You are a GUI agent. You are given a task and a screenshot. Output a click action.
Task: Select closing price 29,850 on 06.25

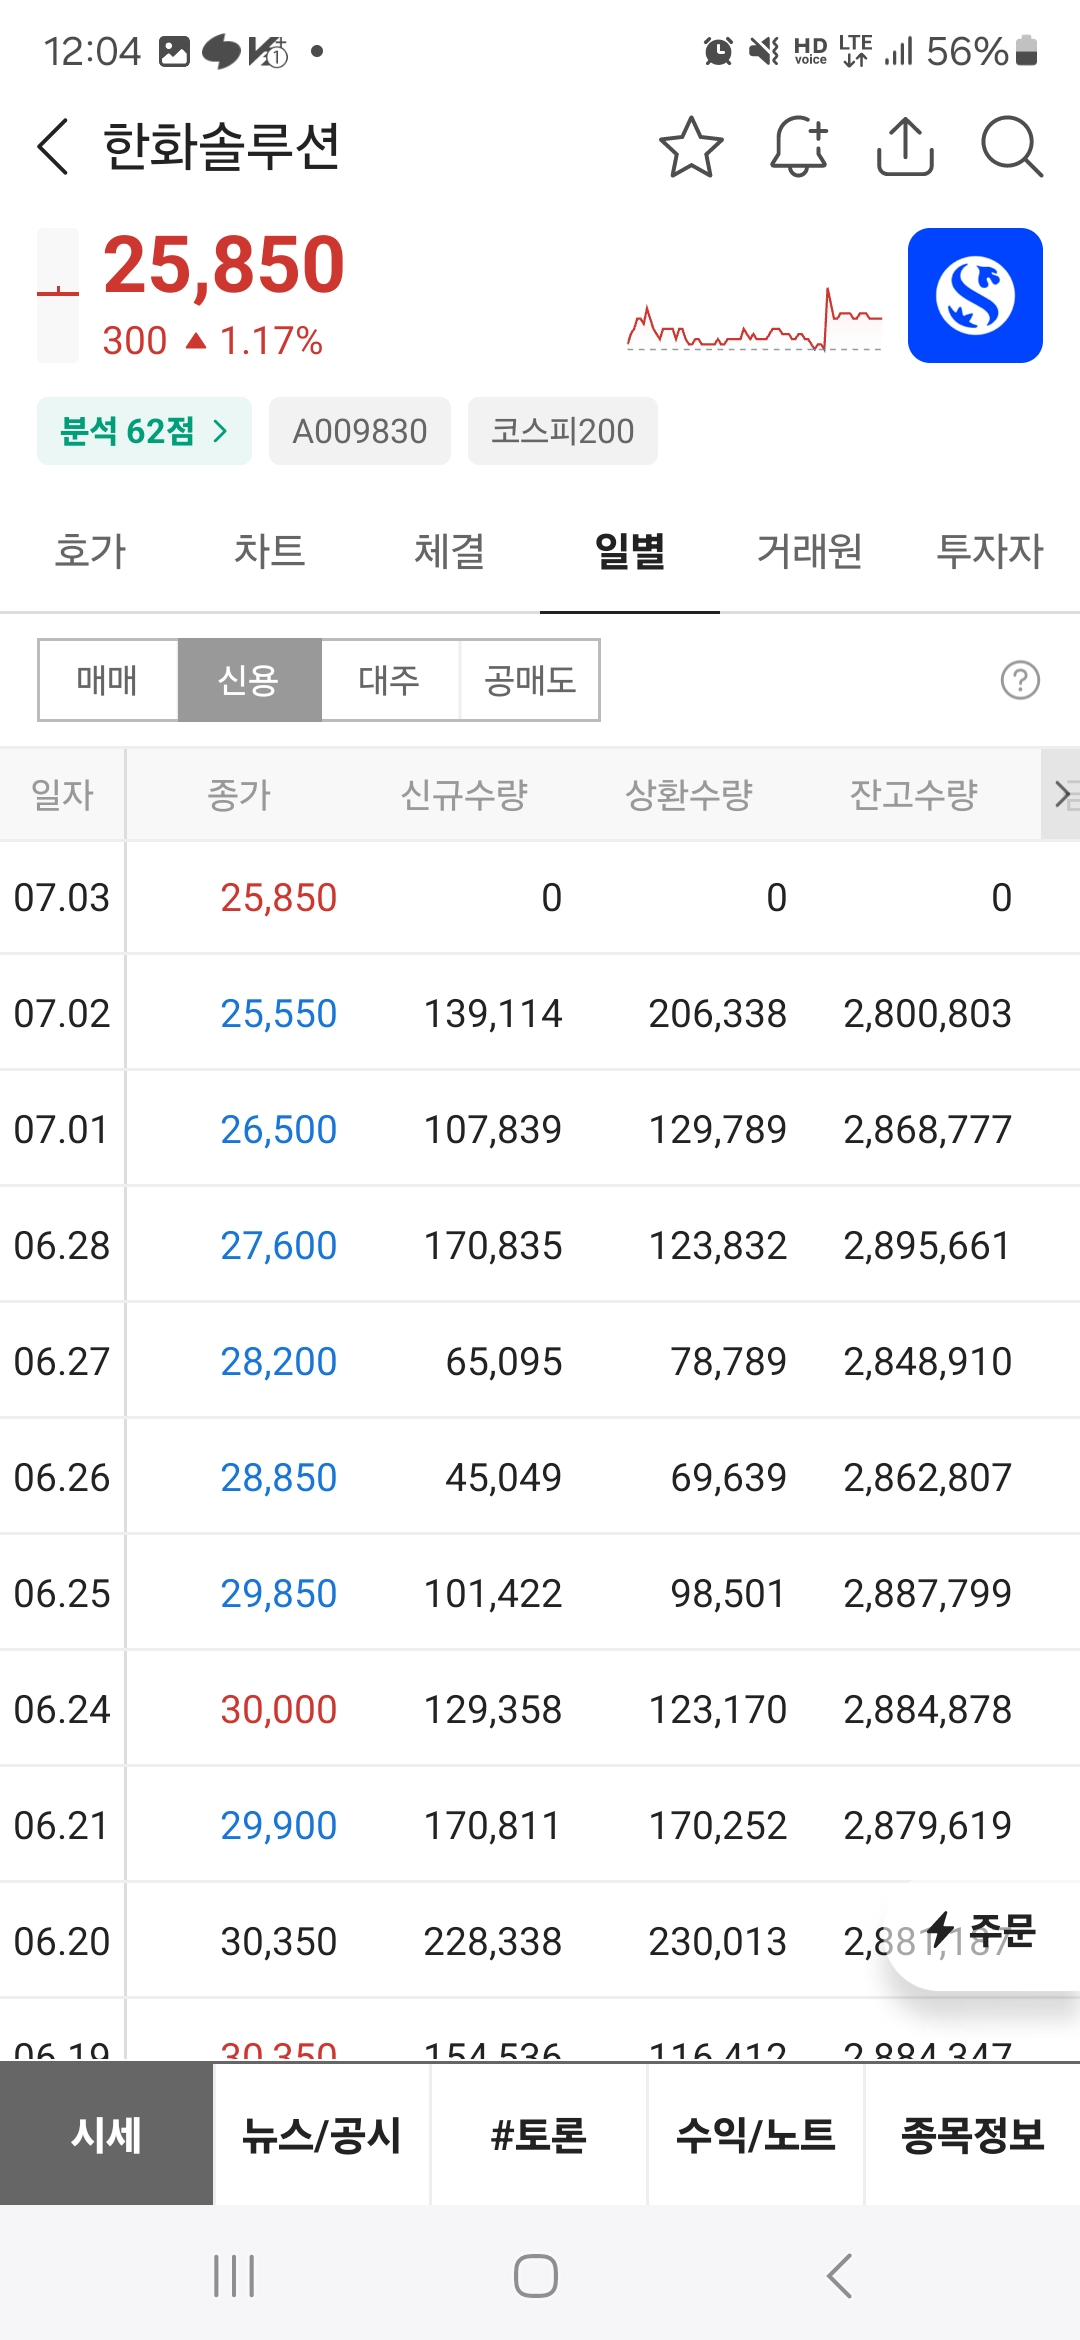coord(279,1594)
